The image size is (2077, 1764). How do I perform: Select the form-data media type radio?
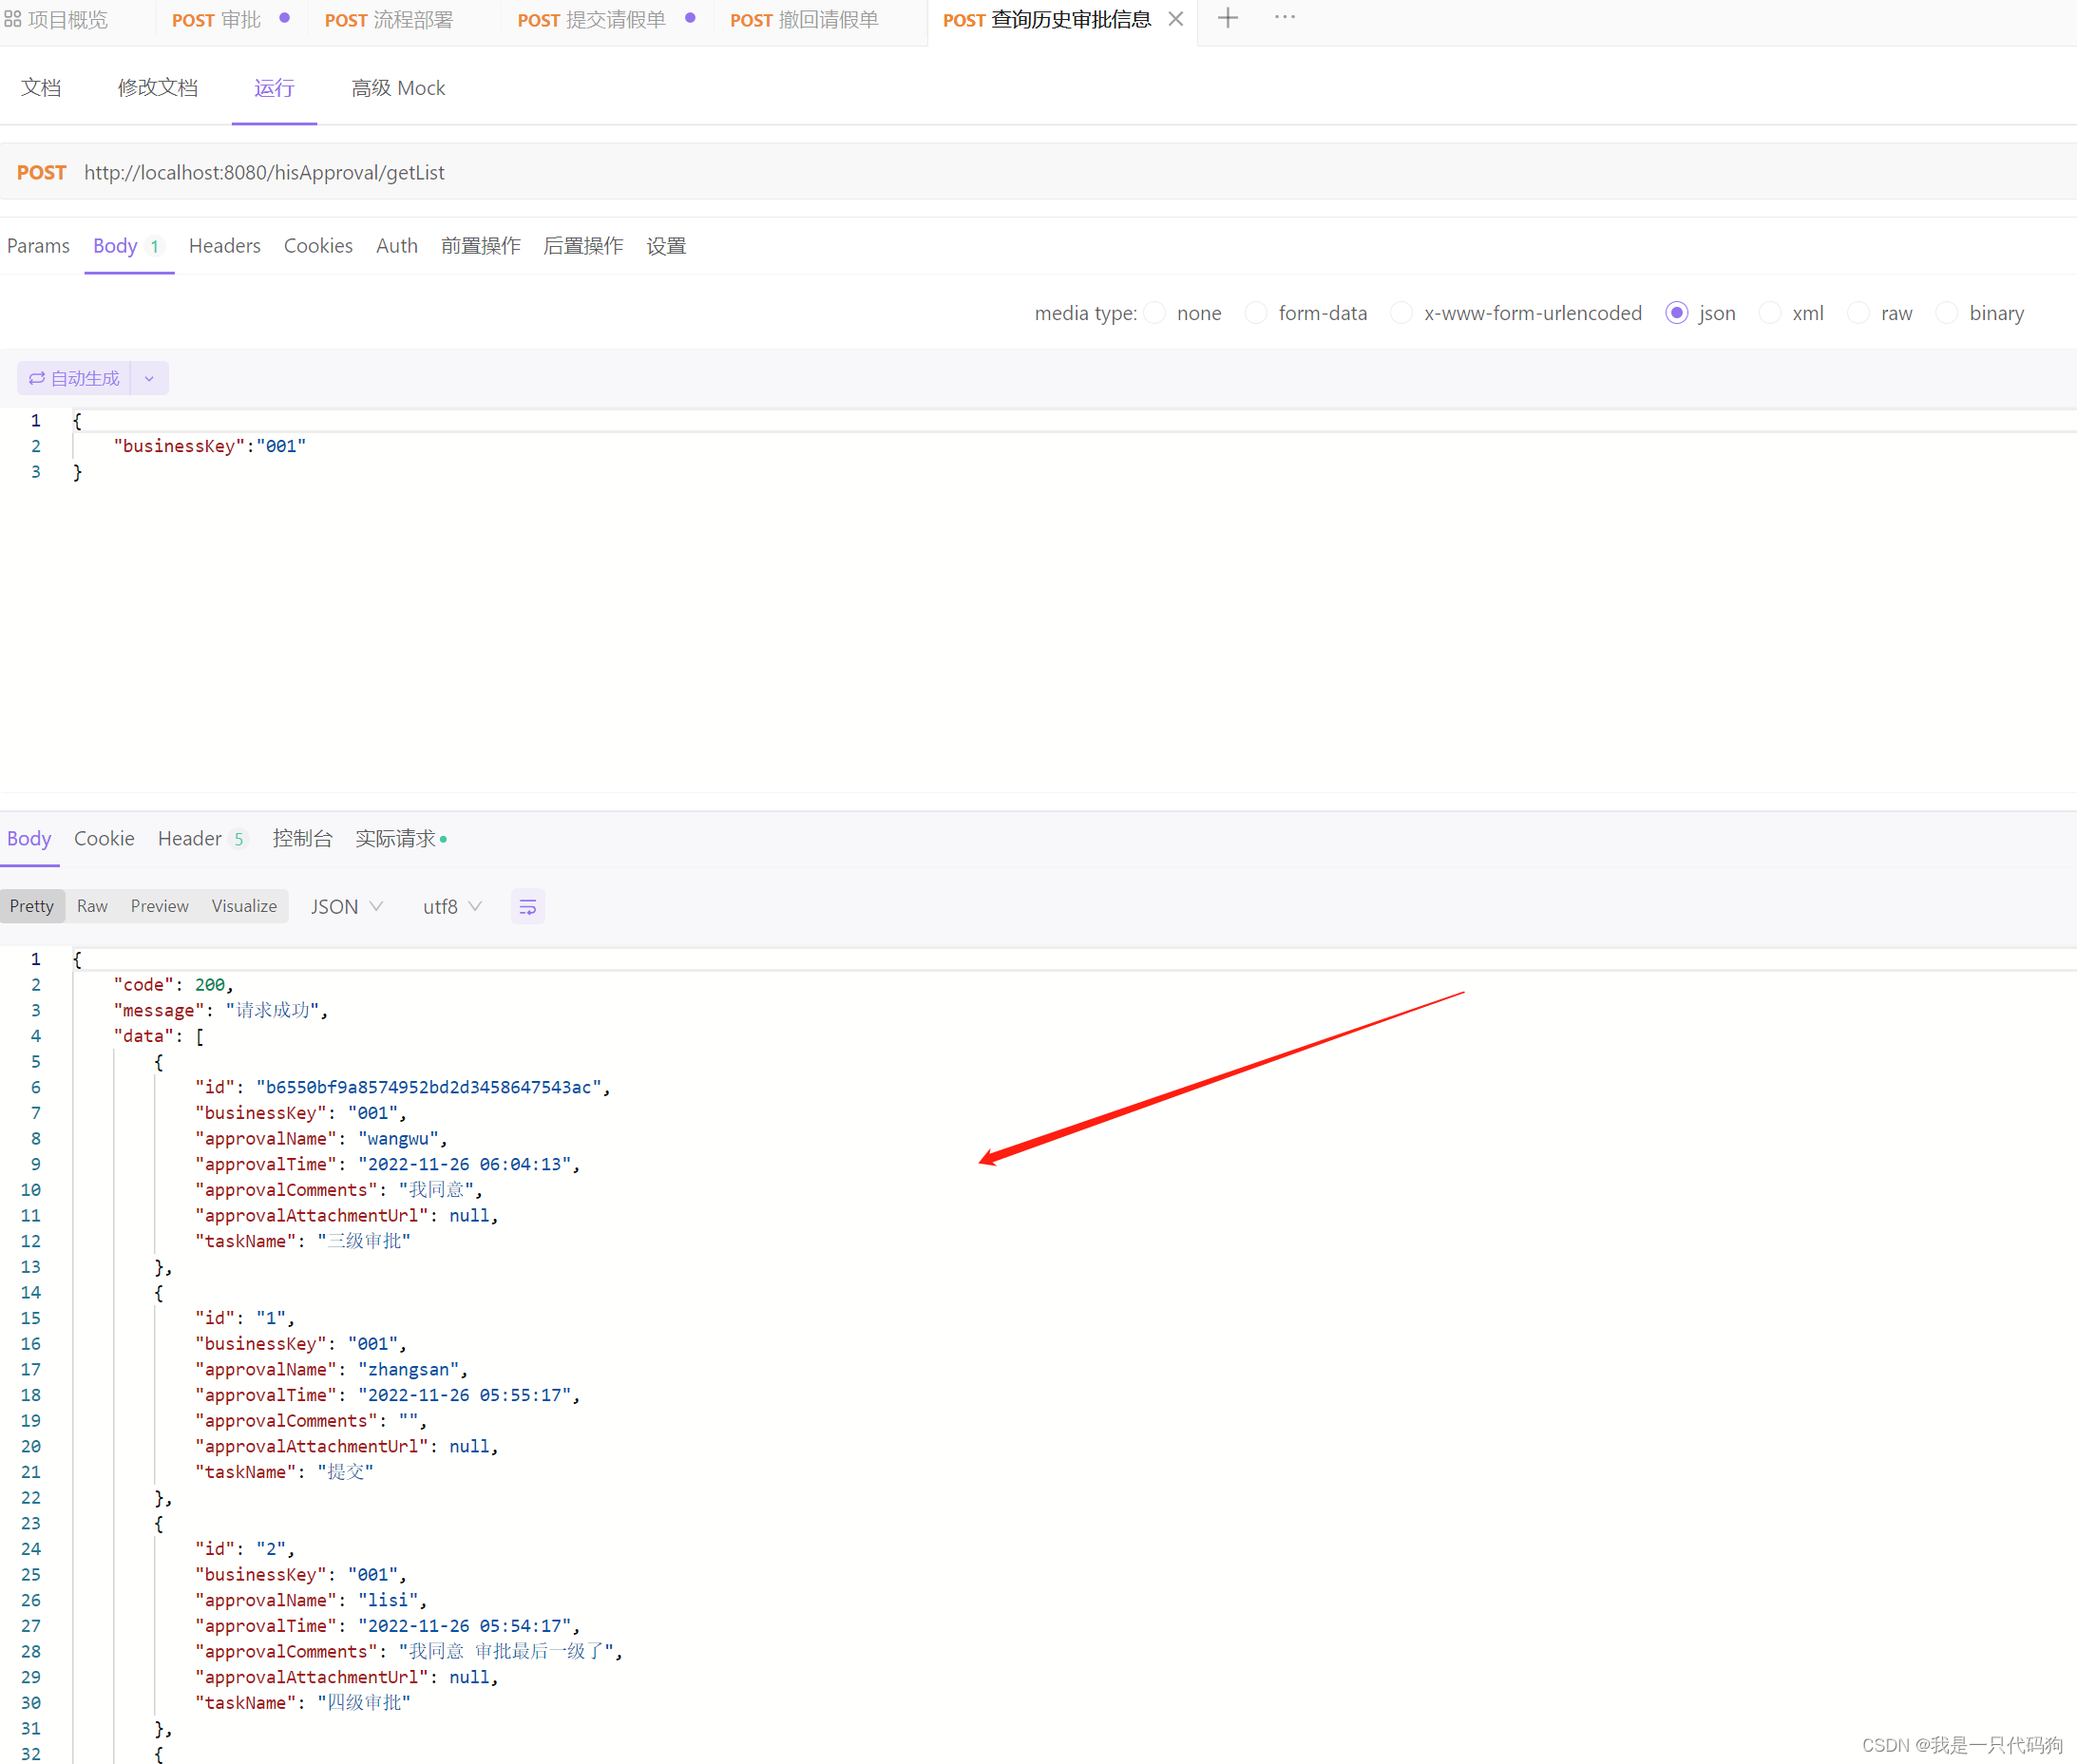point(1256,313)
